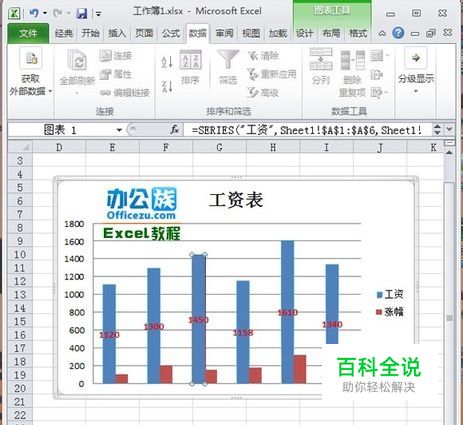Open the chart tools 布局 (Layout) tab
The height and width of the screenshot is (425, 463).
click(331, 33)
